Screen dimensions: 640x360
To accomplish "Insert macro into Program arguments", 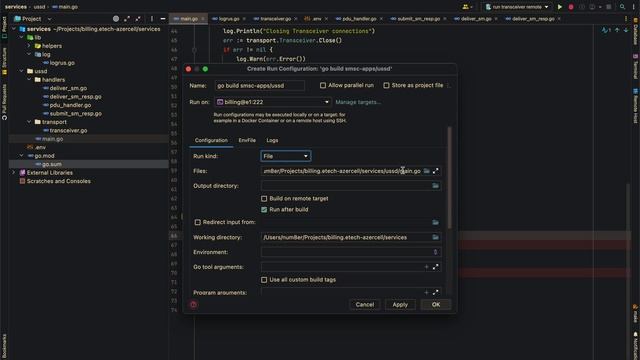I will pyautogui.click(x=427, y=292).
